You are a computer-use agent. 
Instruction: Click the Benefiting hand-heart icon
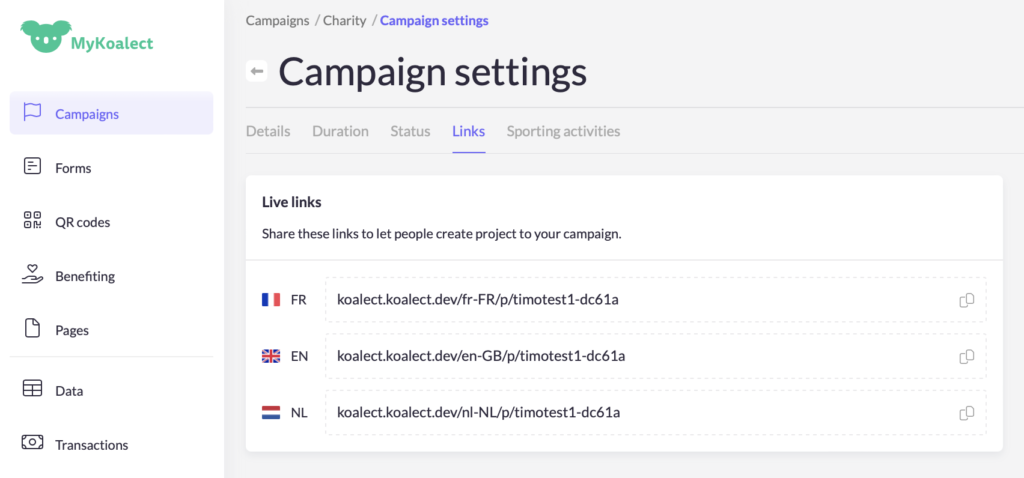(x=32, y=275)
